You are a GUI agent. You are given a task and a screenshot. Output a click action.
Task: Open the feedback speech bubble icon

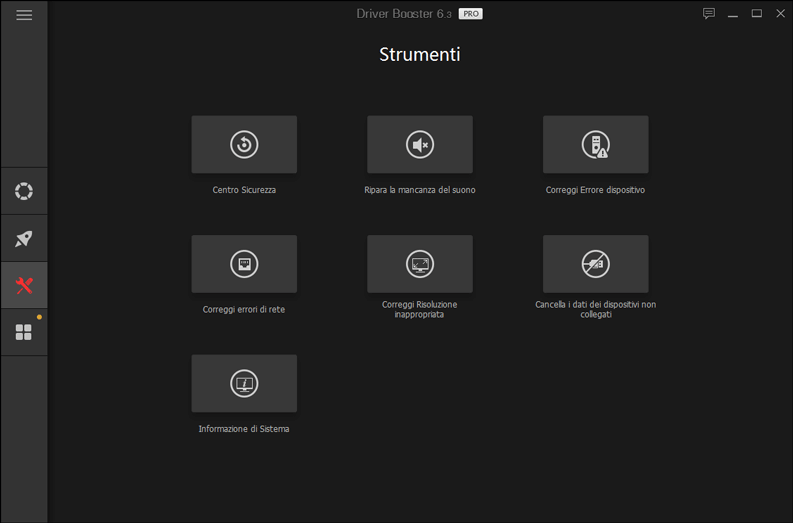pyautogui.click(x=709, y=14)
